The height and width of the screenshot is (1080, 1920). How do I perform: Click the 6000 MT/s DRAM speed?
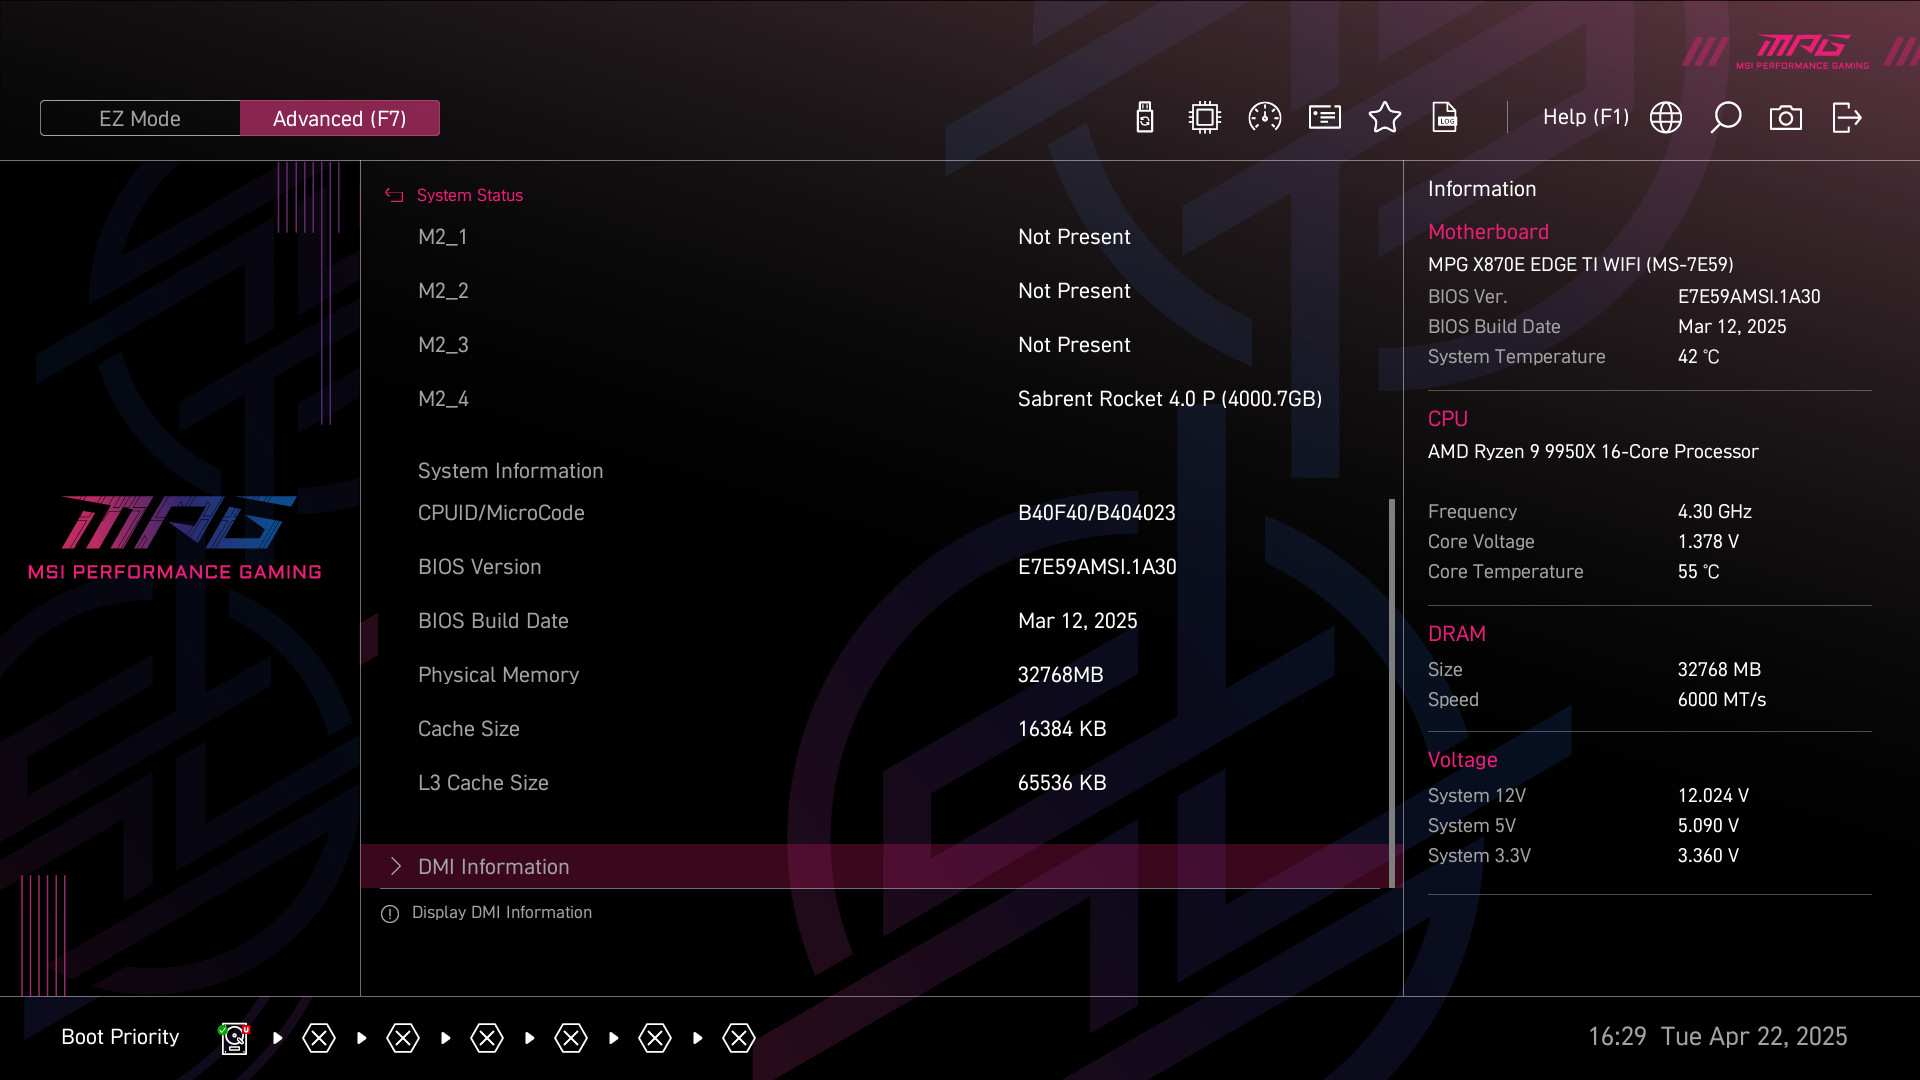point(1722,700)
